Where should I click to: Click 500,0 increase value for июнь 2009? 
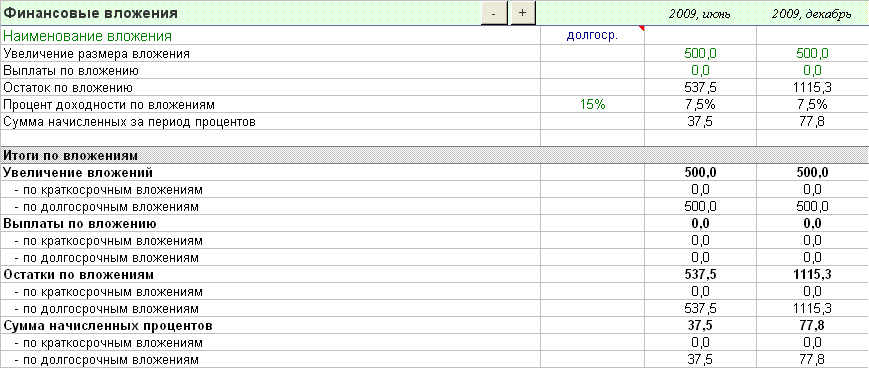coord(701,54)
